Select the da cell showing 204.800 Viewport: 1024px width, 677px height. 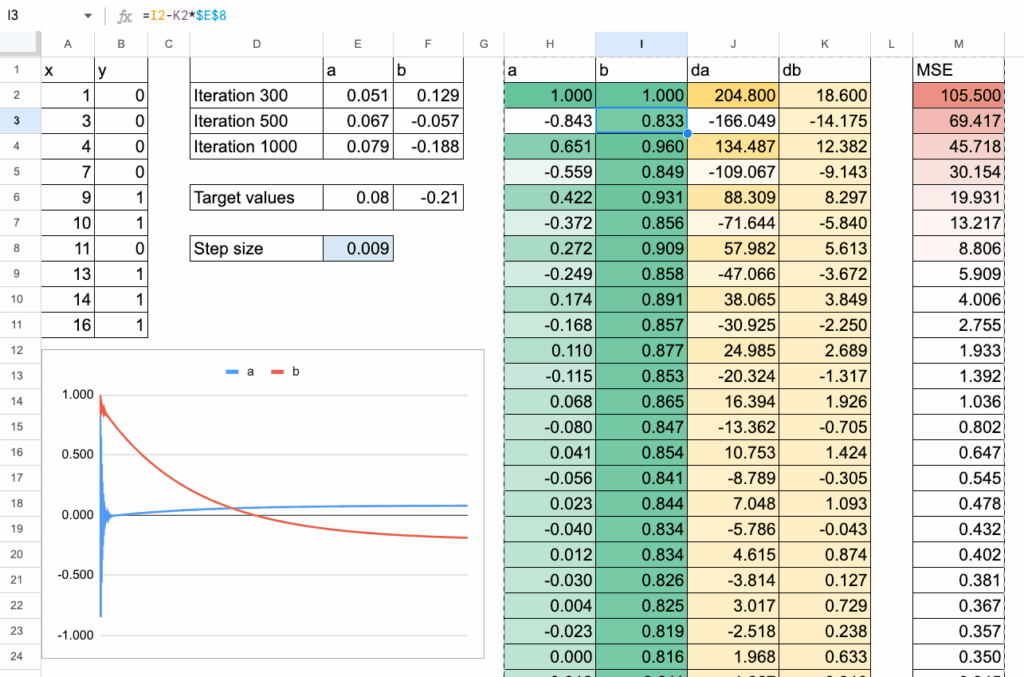(x=732, y=96)
